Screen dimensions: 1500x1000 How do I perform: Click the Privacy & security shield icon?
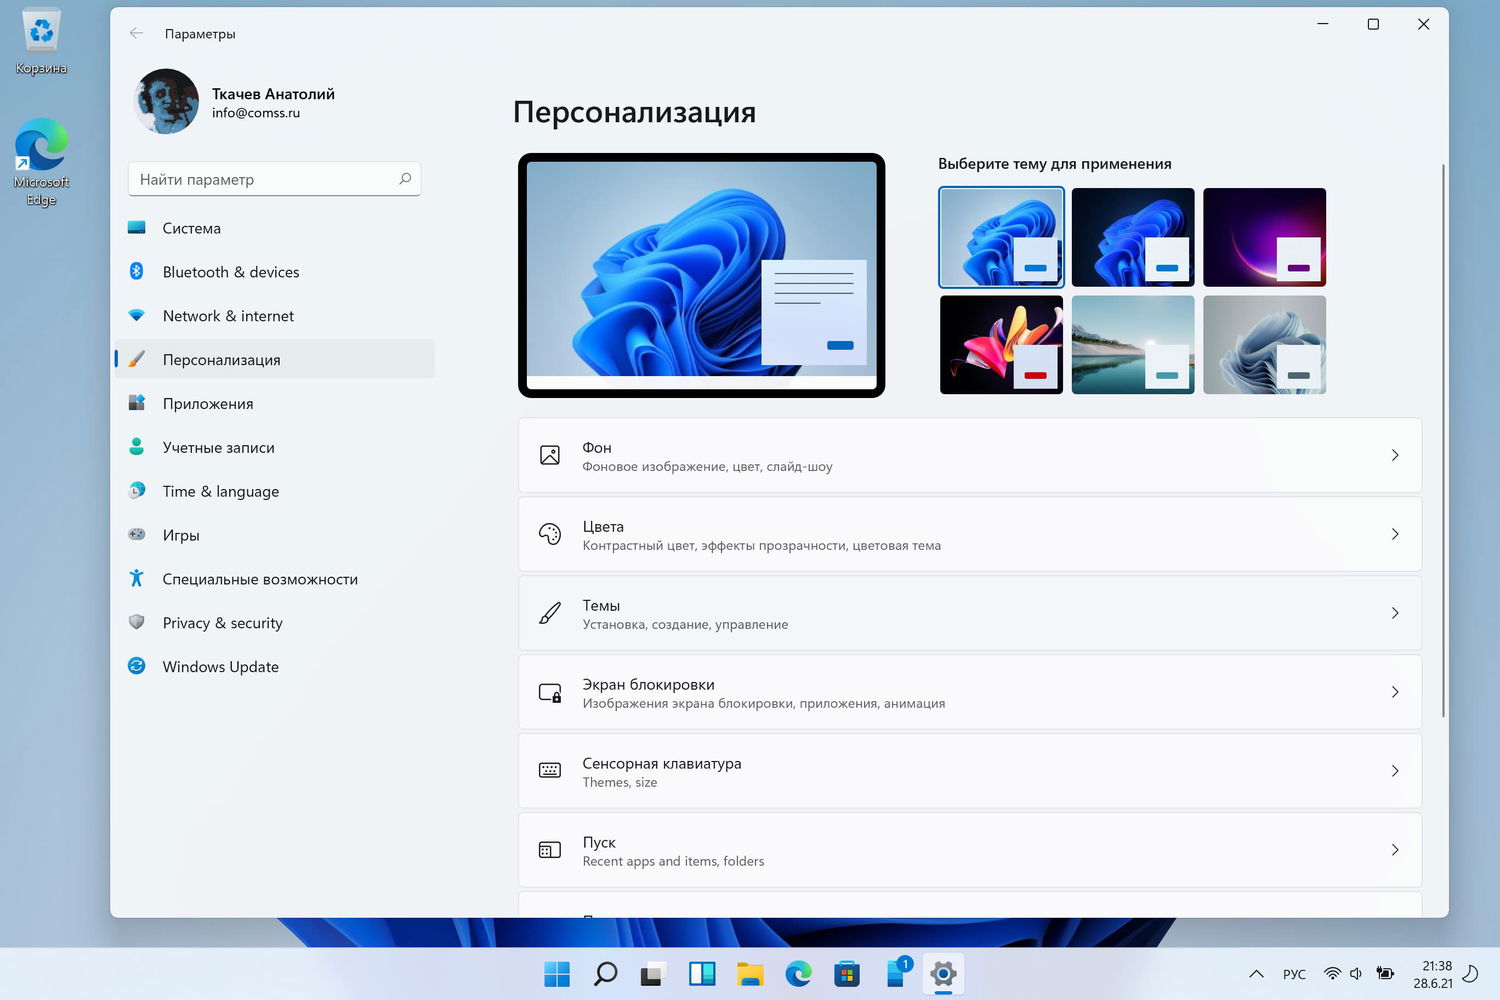(137, 622)
